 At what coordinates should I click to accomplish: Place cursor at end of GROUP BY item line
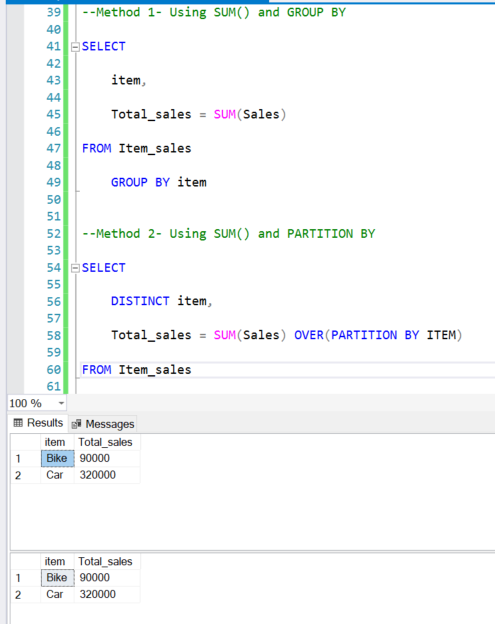(x=208, y=183)
